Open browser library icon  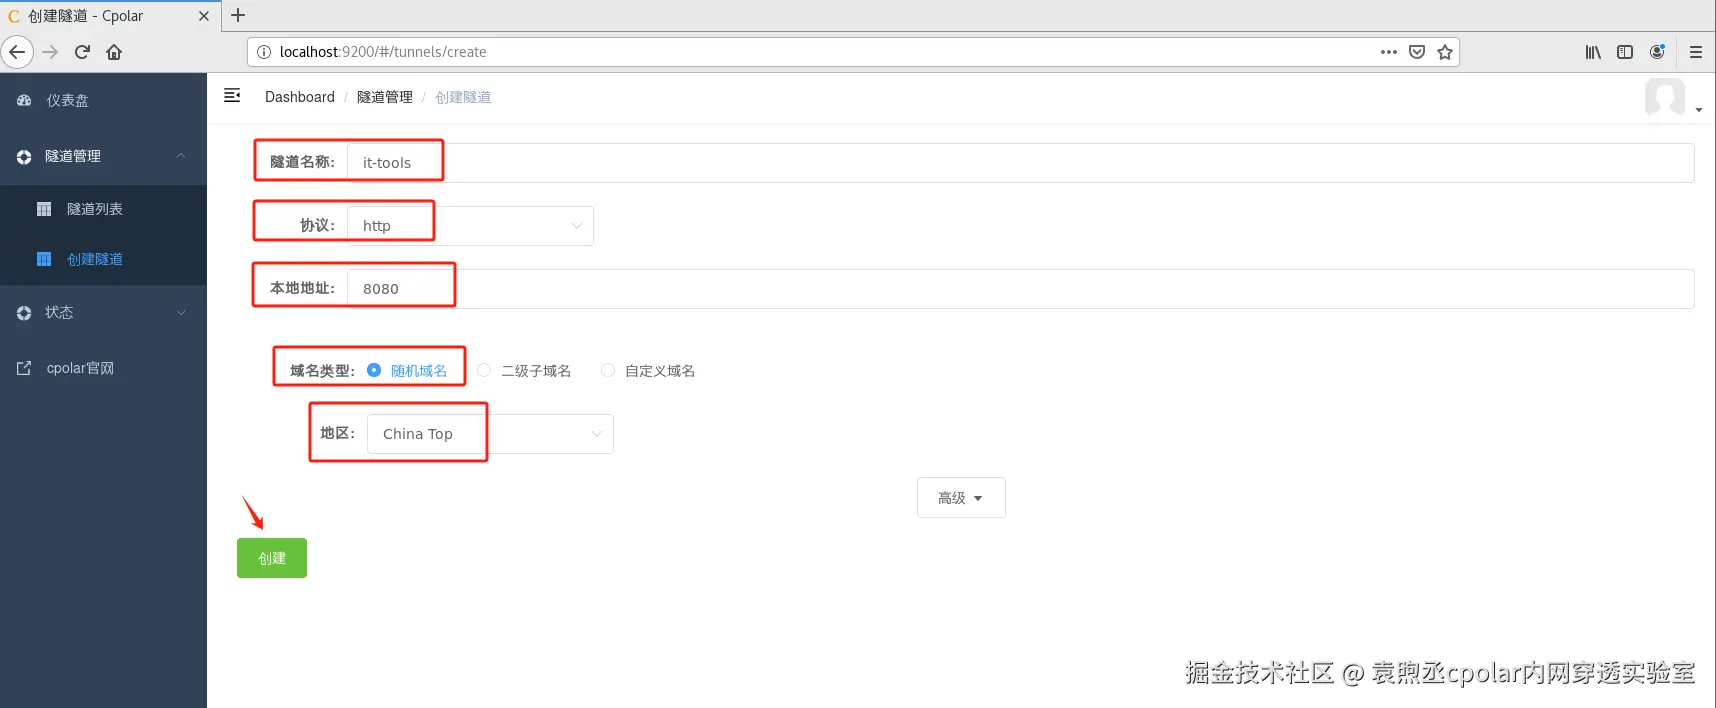coord(1593,52)
